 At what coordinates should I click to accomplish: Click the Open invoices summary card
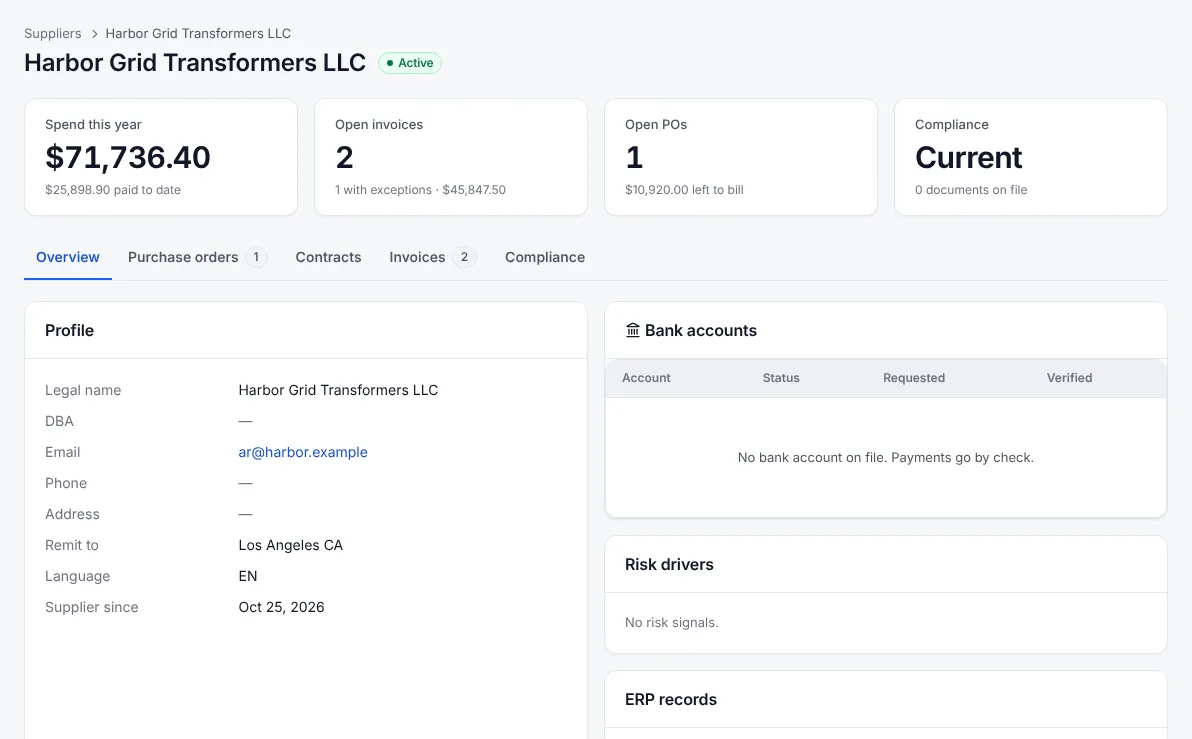pyautogui.click(x=451, y=157)
